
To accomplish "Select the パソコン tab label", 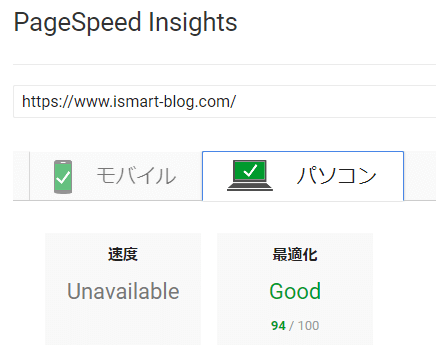I will 337,176.
